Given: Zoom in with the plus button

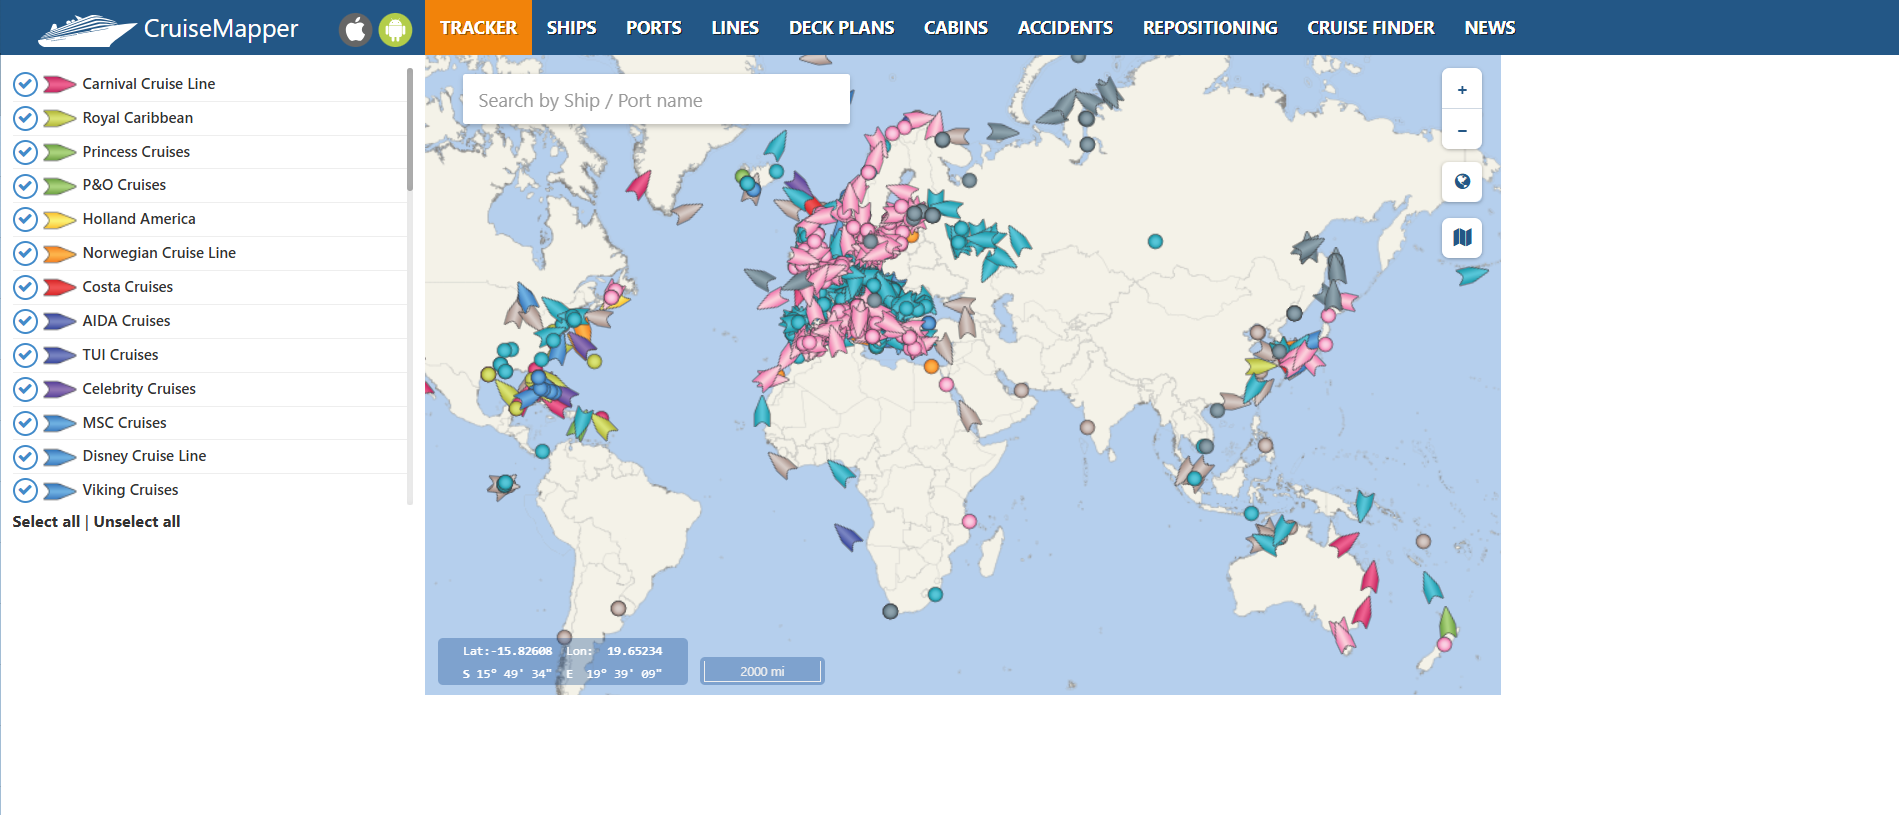Looking at the screenshot, I should [x=1462, y=90].
